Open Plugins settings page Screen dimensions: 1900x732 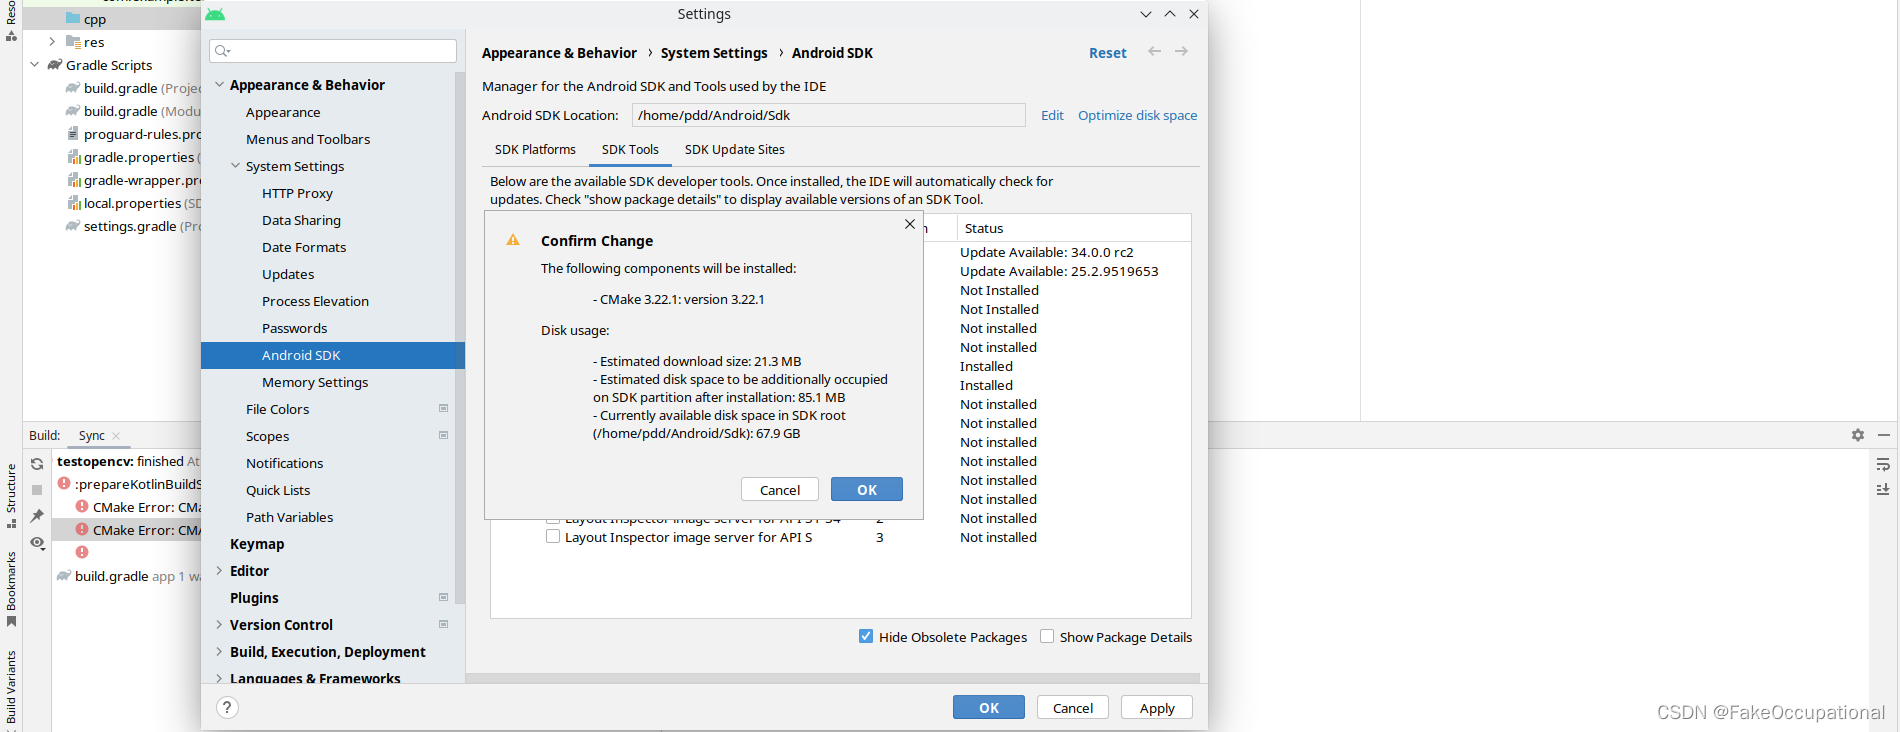pos(254,598)
